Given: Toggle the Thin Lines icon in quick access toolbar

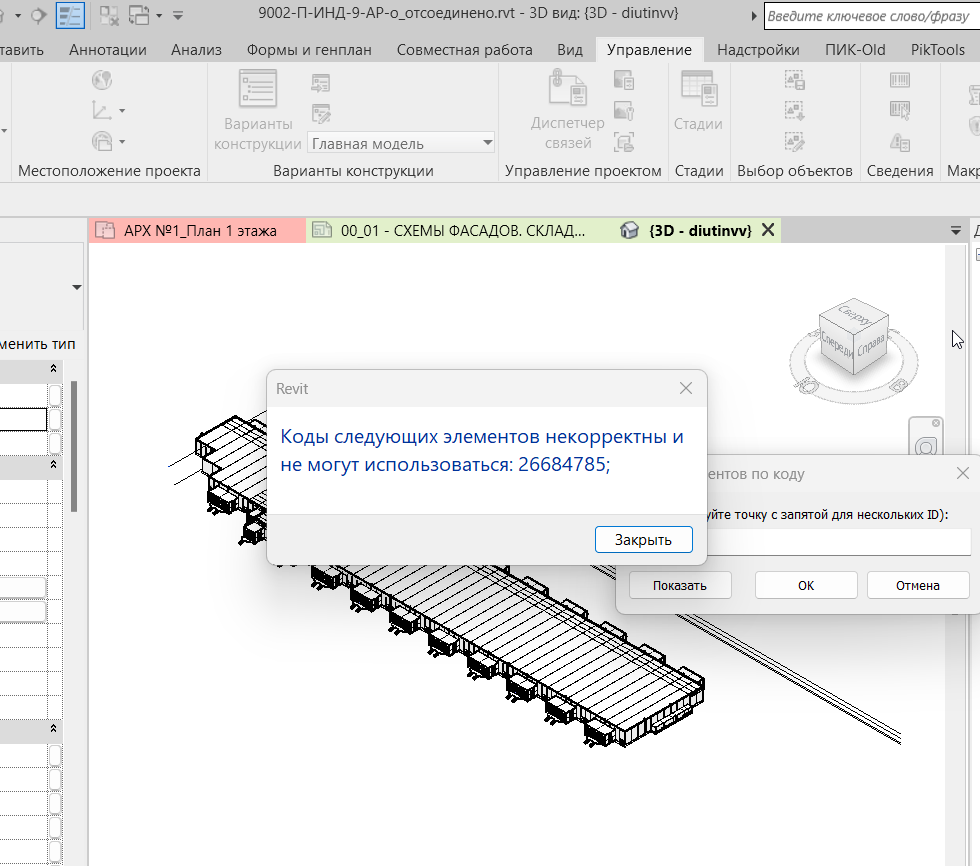Looking at the screenshot, I should coord(70,15).
